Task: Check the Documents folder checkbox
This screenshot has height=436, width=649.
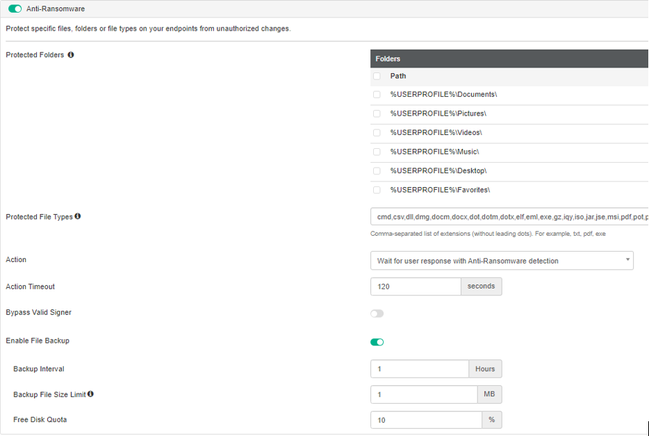Action: coord(376,94)
